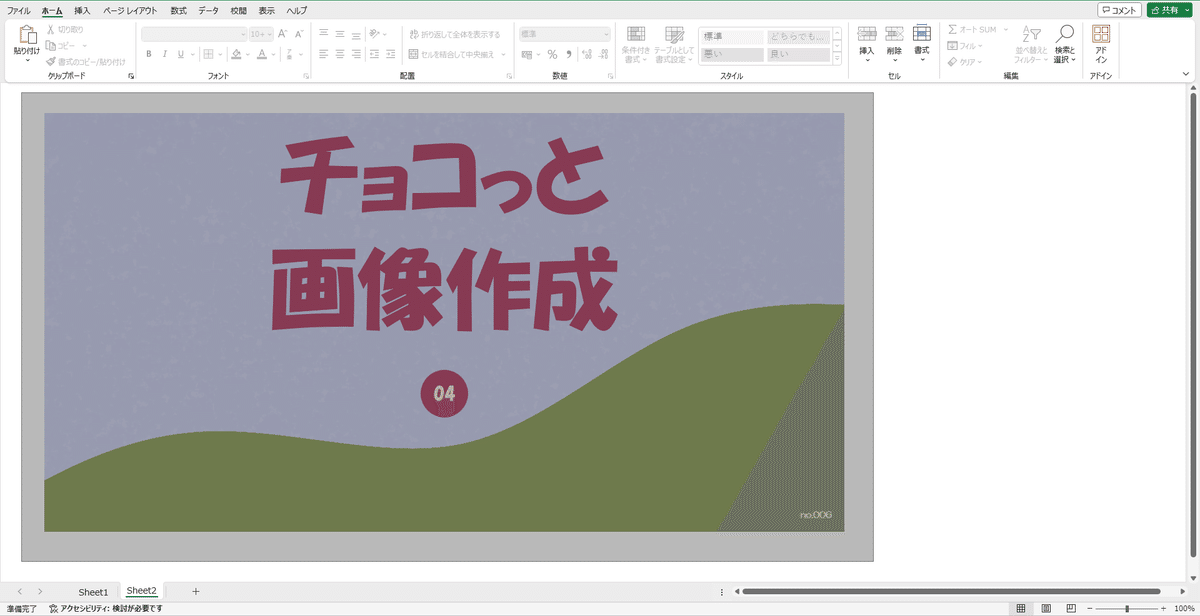Open the font name combo box
Image resolution: width=1200 pixels, height=616 pixels.
[x=194, y=34]
